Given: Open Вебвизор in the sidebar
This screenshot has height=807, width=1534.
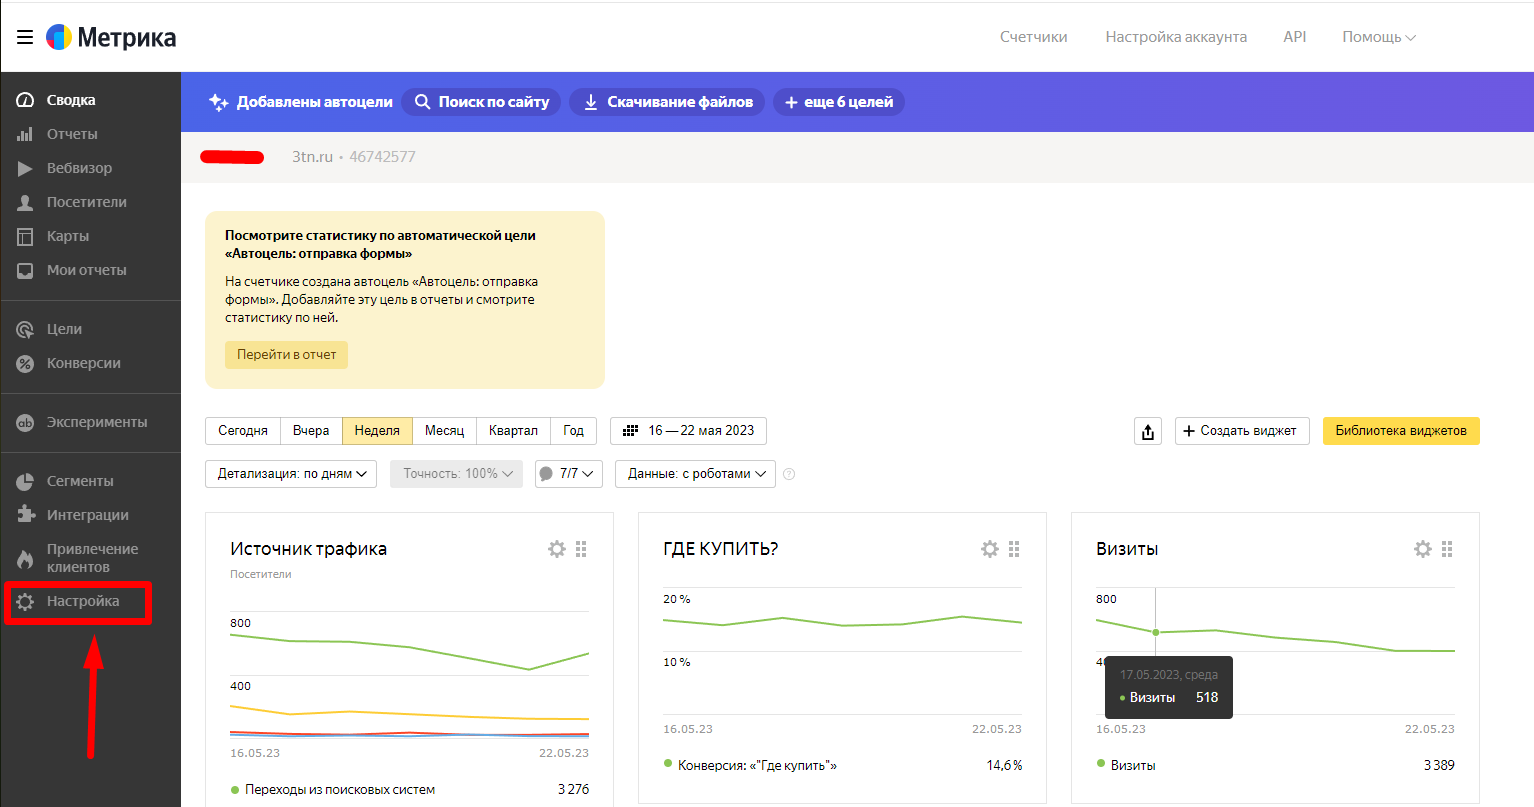Looking at the screenshot, I should click(79, 168).
